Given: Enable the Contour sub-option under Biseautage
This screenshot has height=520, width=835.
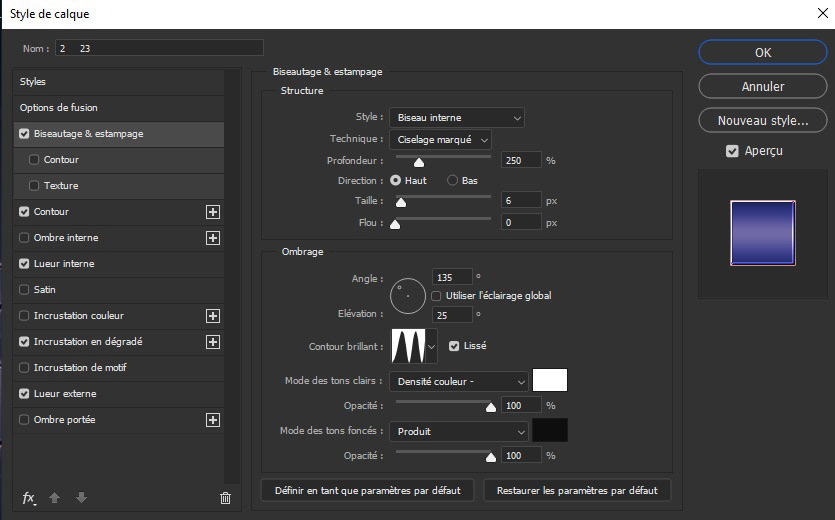Looking at the screenshot, I should [34, 160].
